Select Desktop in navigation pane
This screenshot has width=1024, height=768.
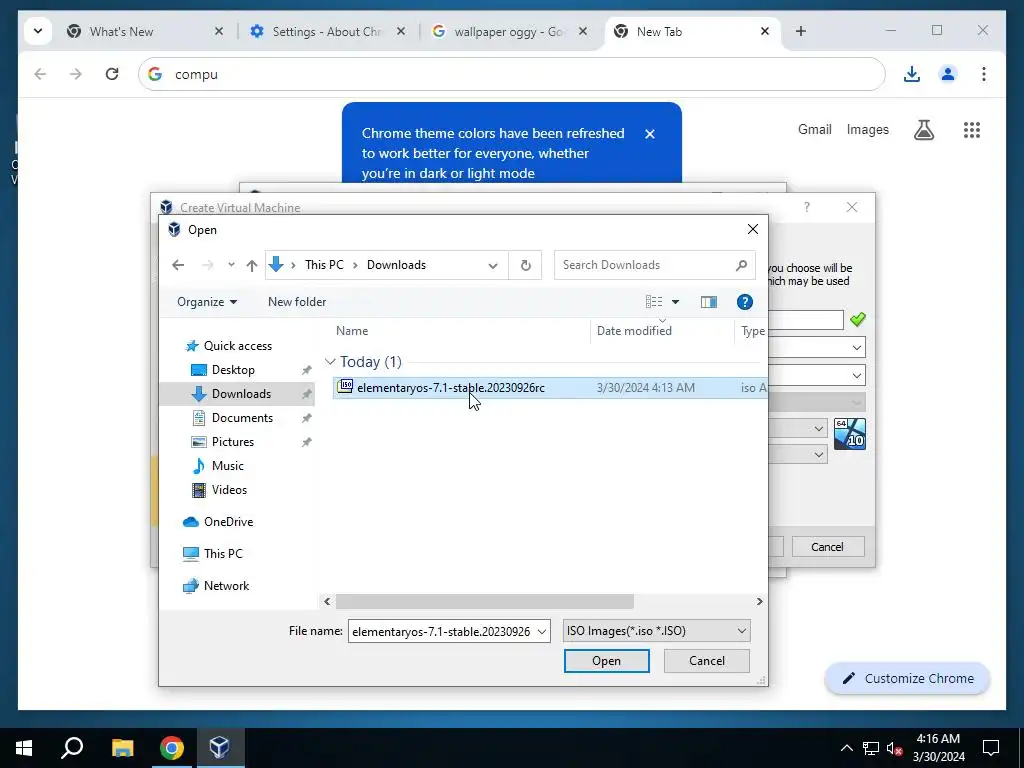click(232, 370)
